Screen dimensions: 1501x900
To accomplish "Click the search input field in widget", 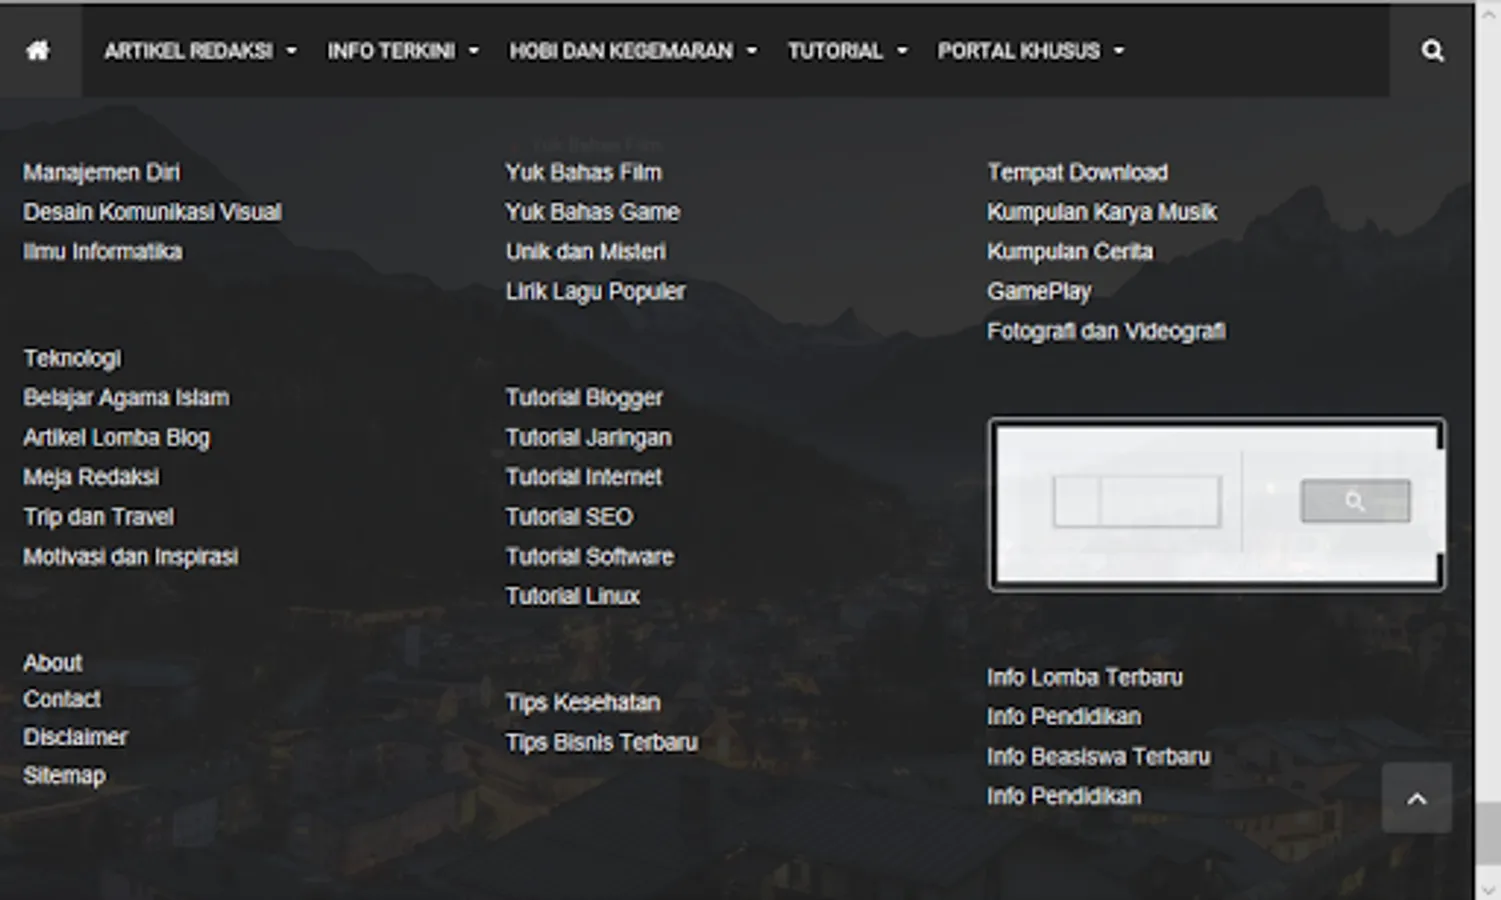I will coord(1137,501).
